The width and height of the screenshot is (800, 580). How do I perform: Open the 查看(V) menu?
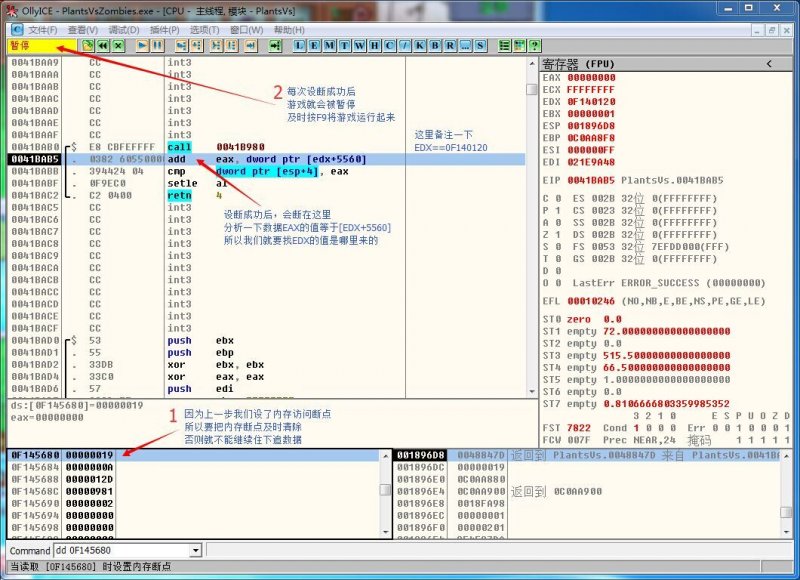(x=83, y=30)
